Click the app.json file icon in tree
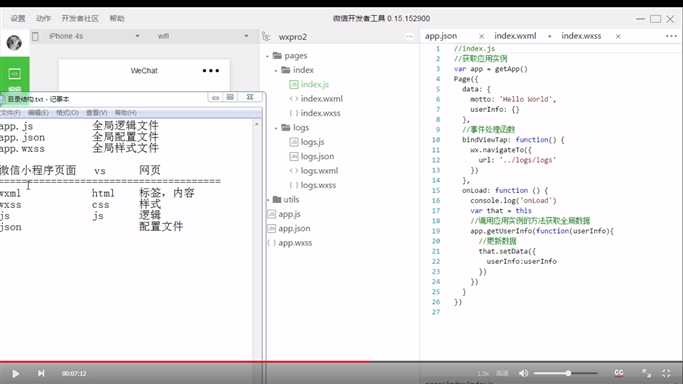Screen dimensions: 683x384 click(x=271, y=229)
